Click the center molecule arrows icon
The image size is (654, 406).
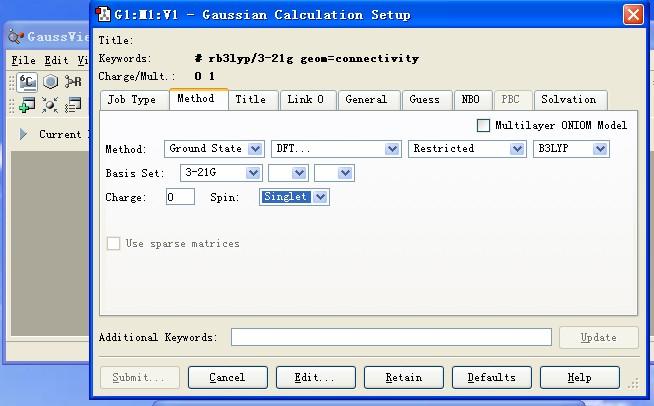[x=50, y=105]
